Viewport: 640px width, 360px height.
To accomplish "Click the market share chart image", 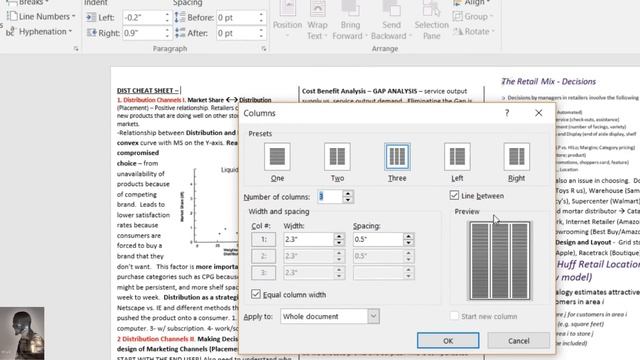I will (x=209, y=210).
